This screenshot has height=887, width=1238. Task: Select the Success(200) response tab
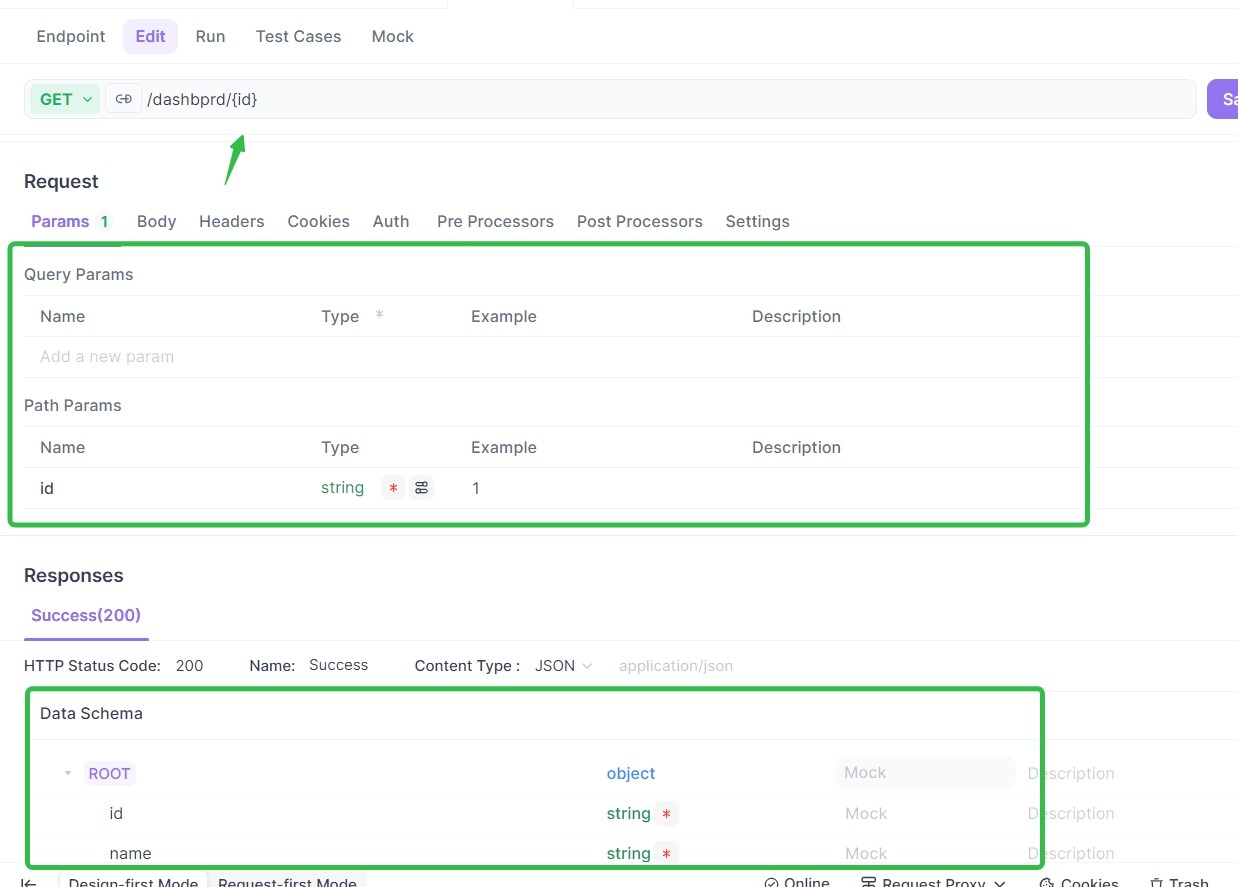pos(86,616)
